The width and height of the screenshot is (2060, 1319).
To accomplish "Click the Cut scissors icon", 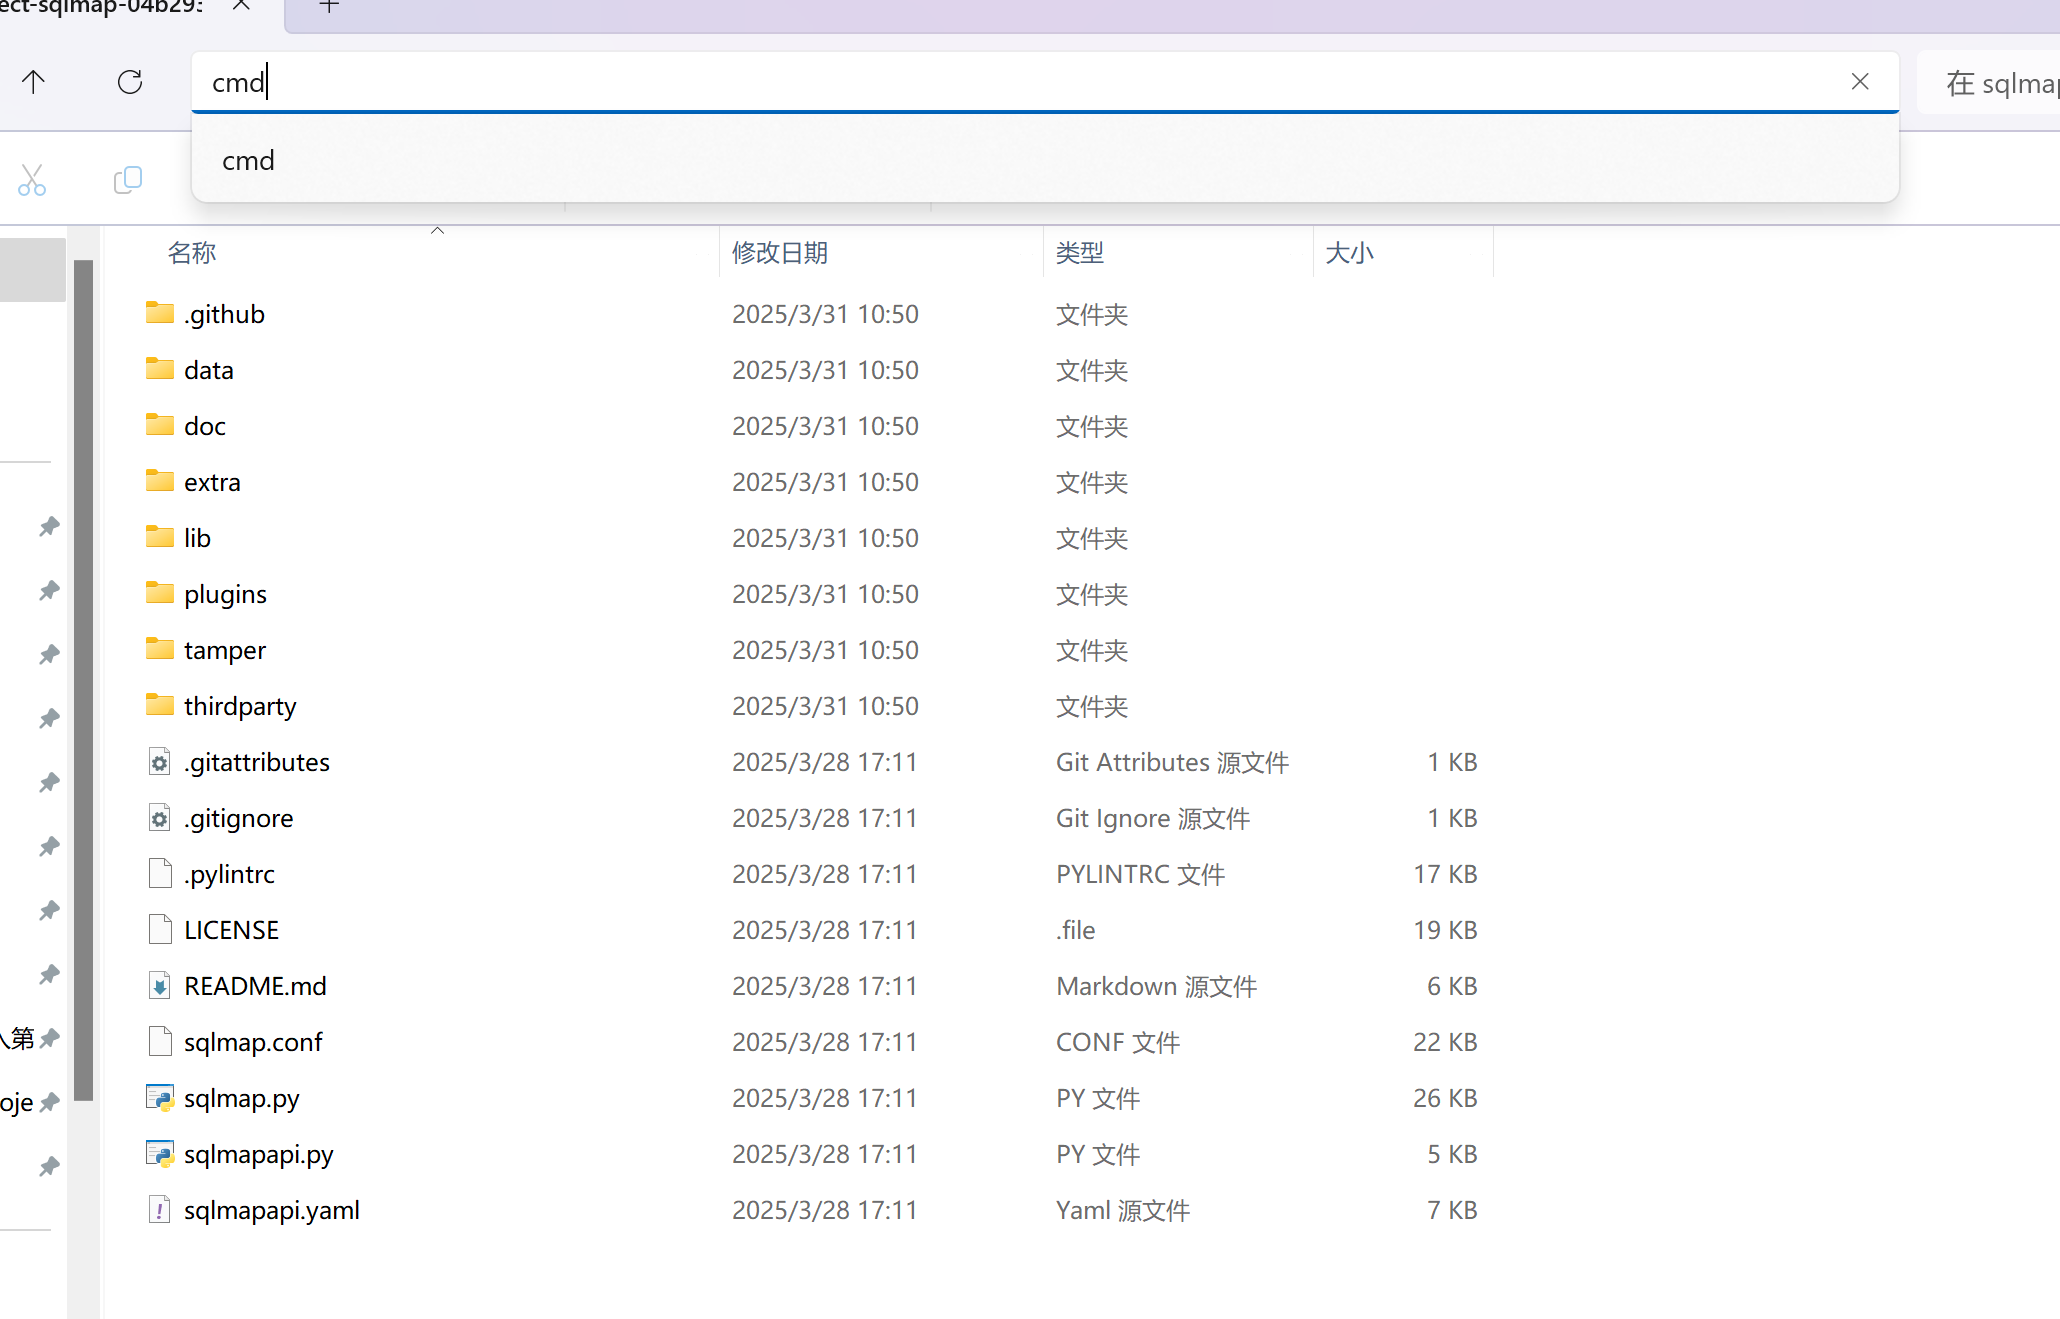I will [x=32, y=180].
